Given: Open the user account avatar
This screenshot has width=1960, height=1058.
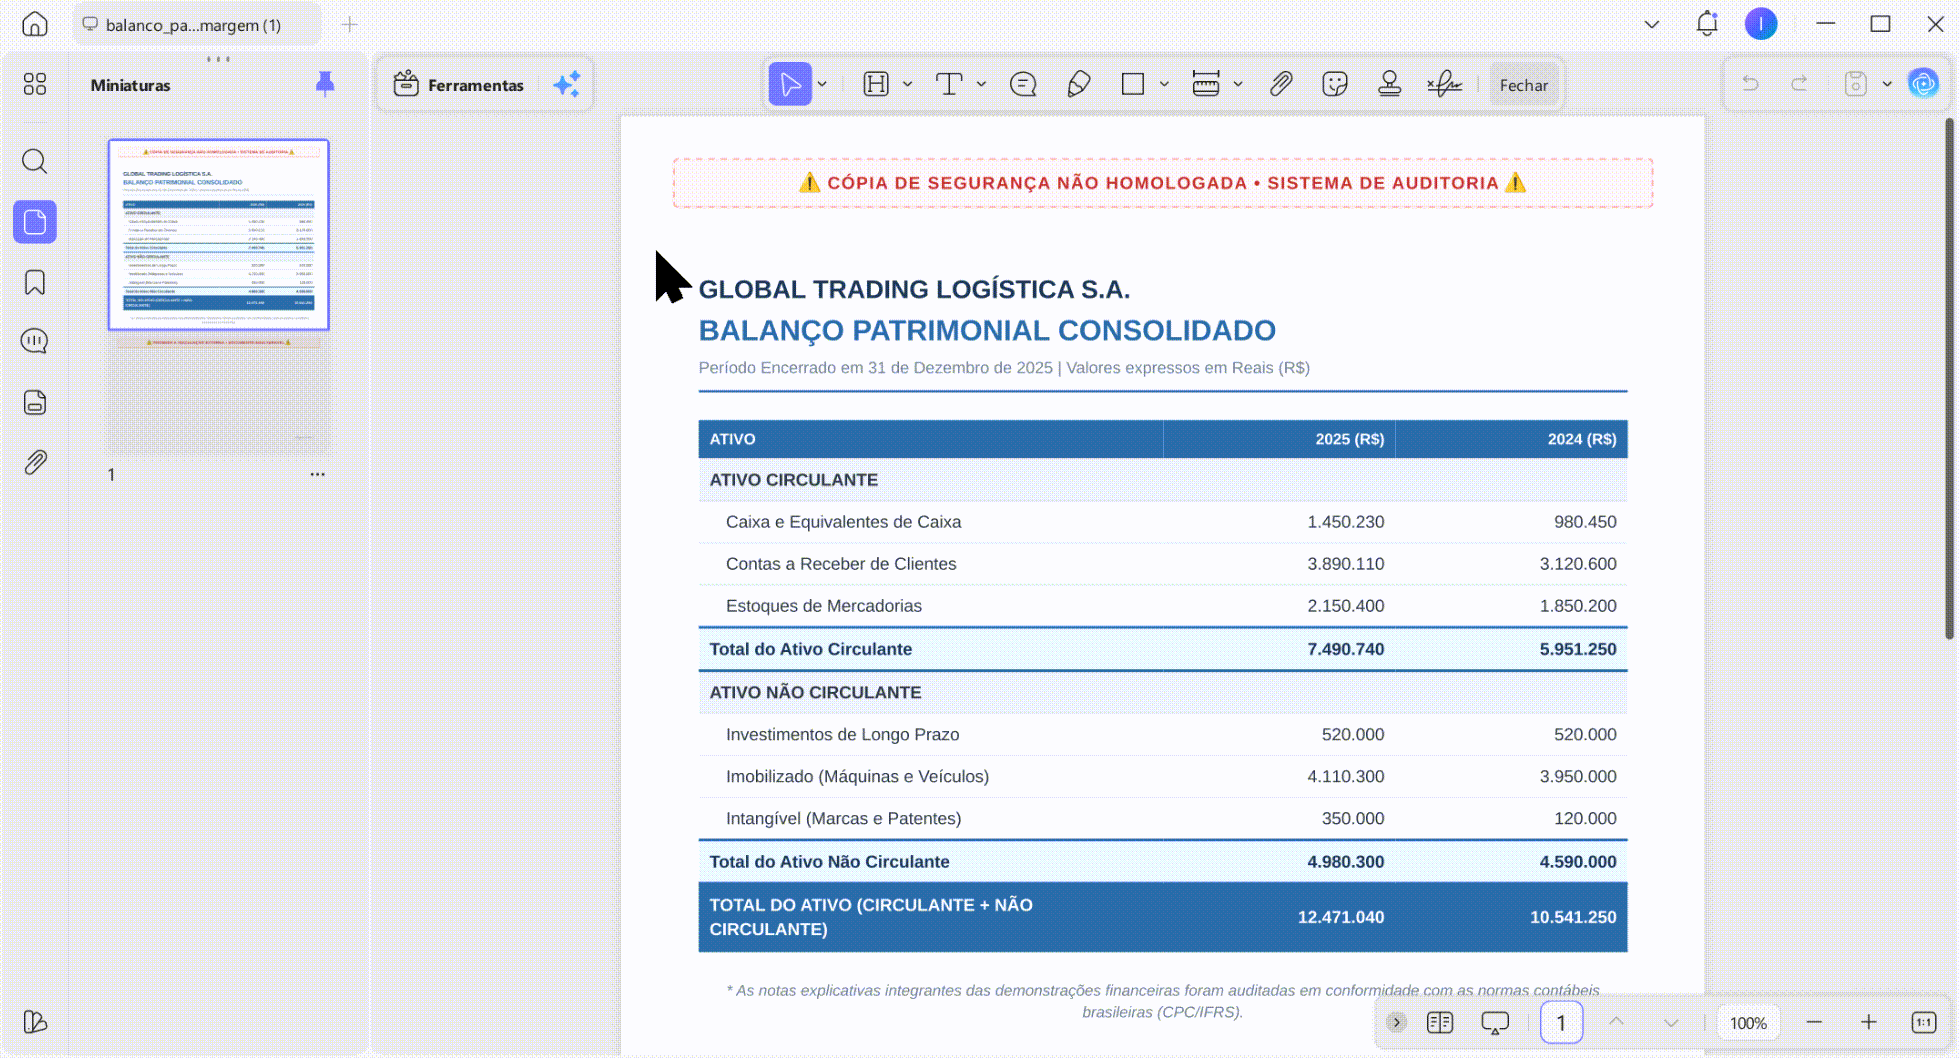Looking at the screenshot, I should pos(1761,24).
